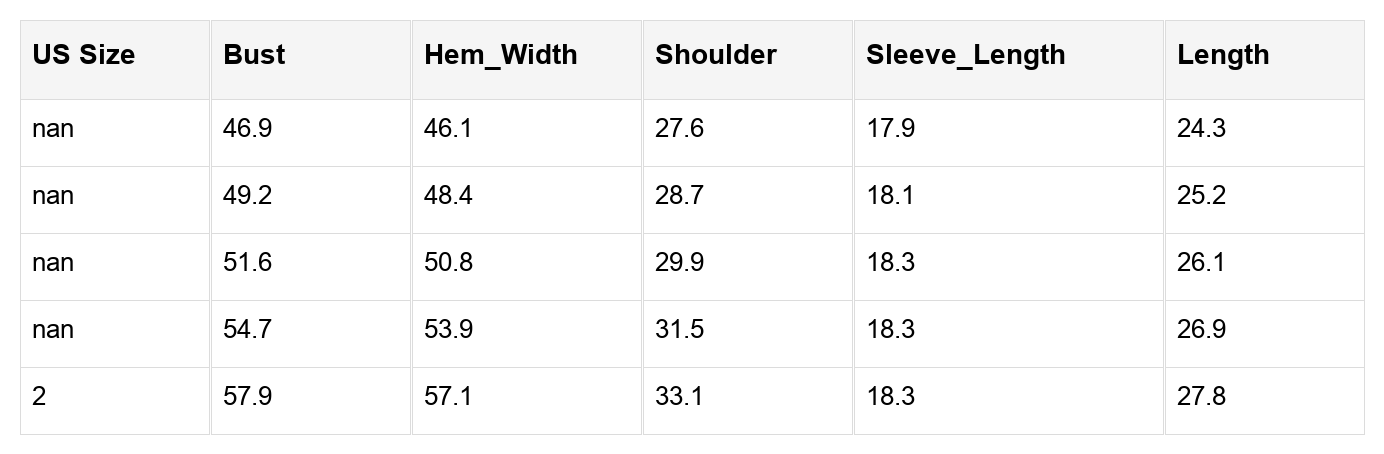Viewport: 1384px width, 454px height.
Task: Click the US Size column header
Action: pos(83,55)
